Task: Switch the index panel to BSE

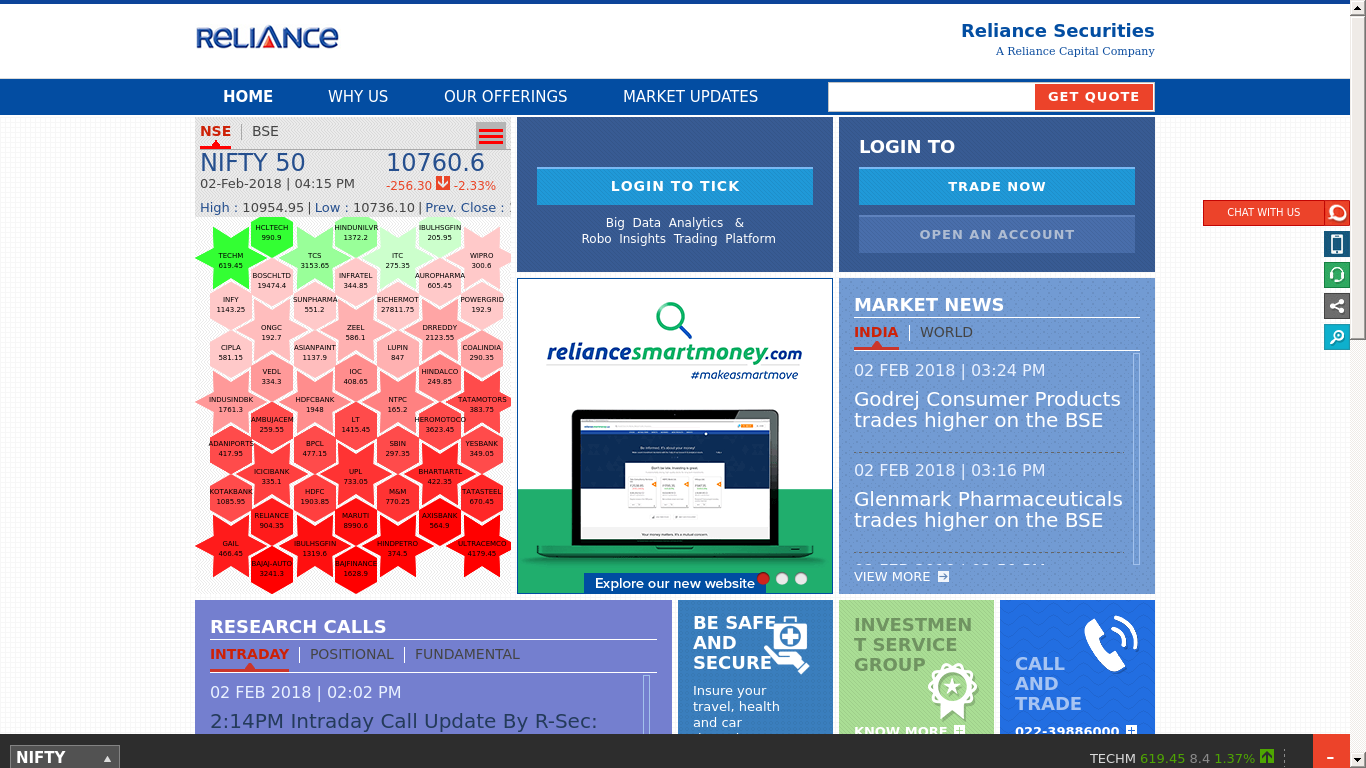Action: coord(265,132)
